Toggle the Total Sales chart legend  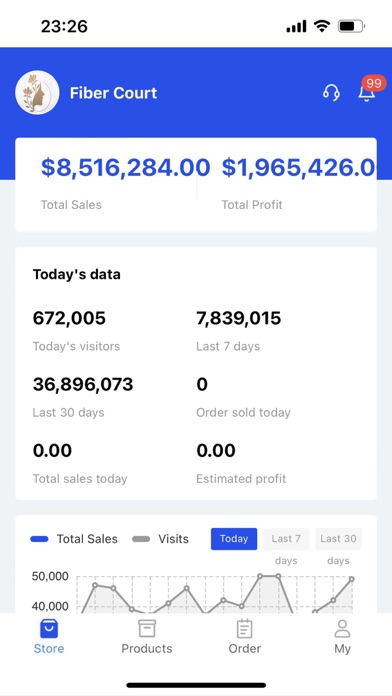[74, 539]
